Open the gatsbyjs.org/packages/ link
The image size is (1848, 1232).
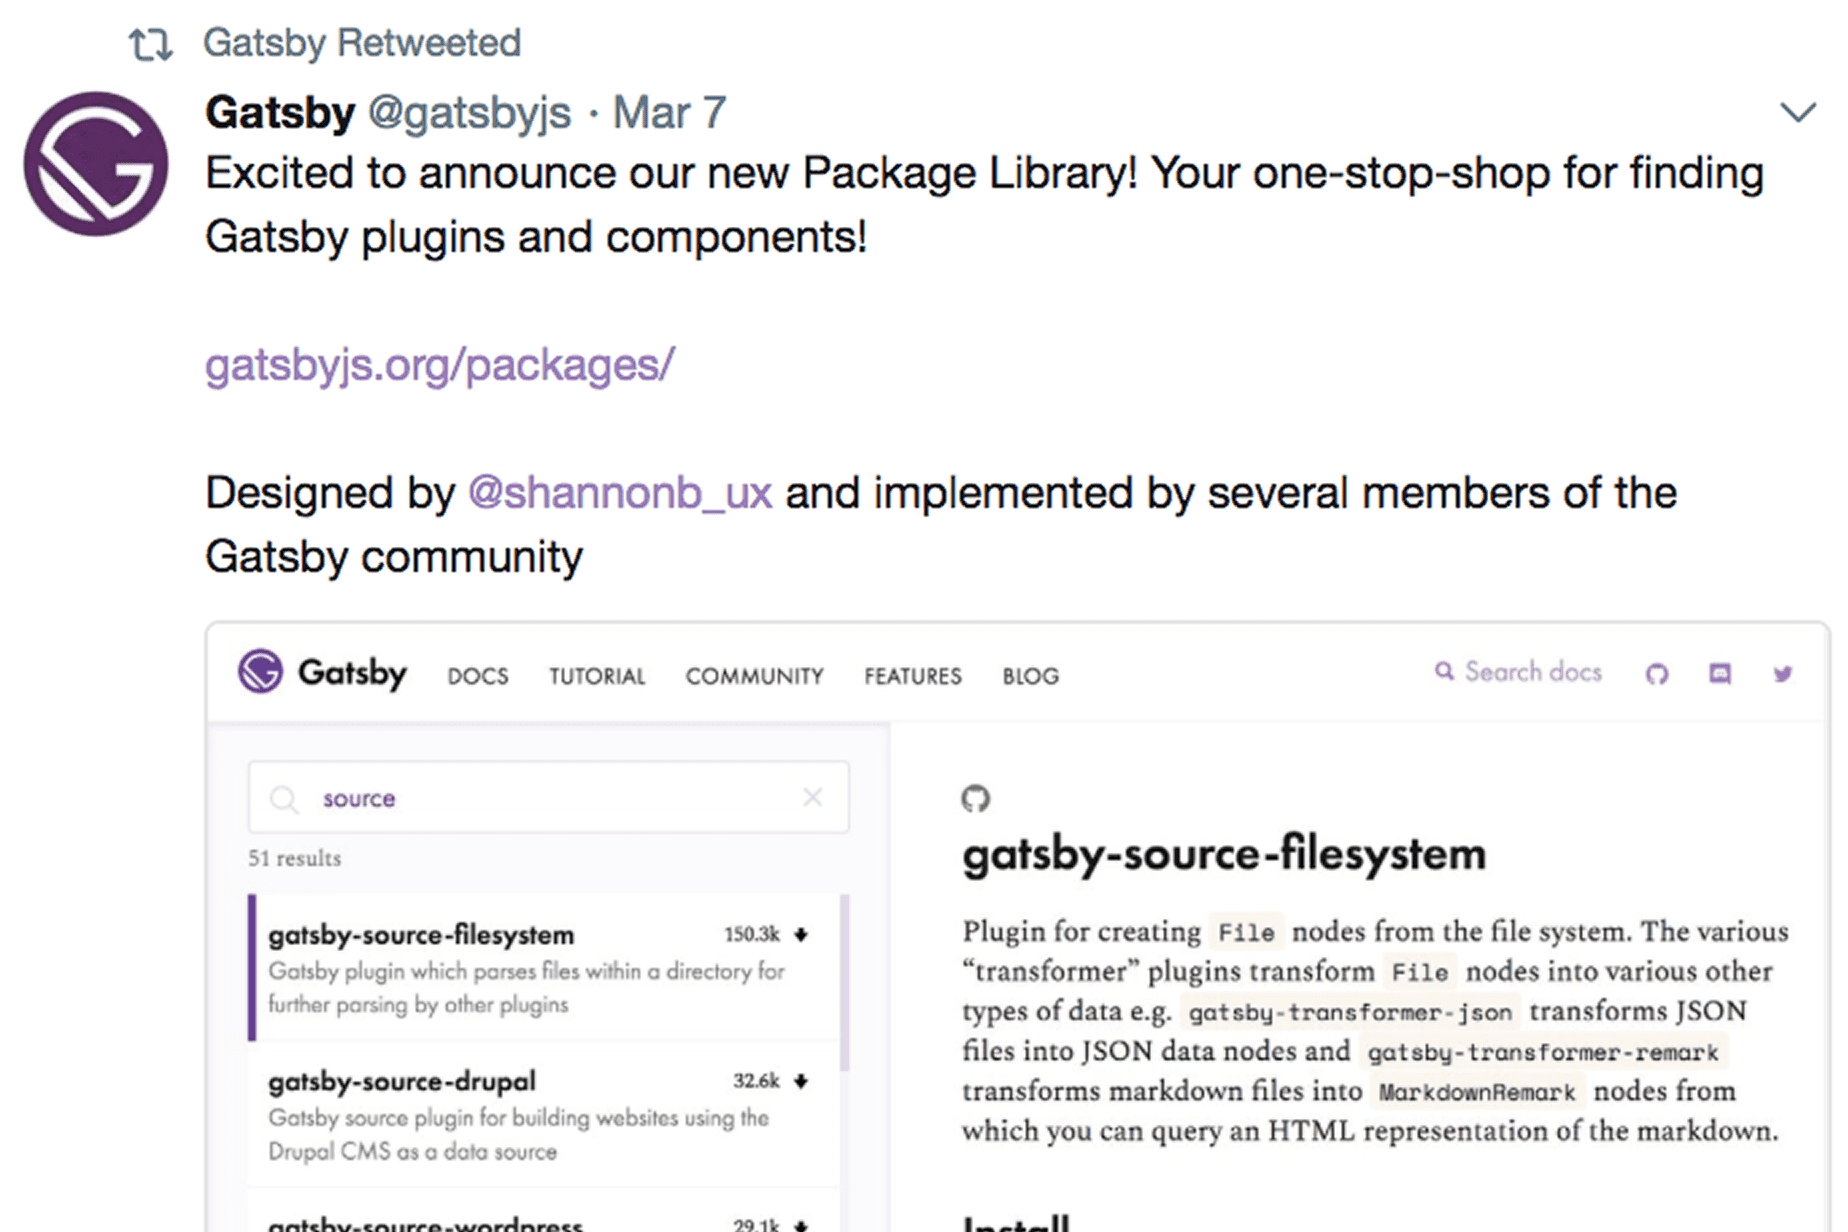point(439,365)
